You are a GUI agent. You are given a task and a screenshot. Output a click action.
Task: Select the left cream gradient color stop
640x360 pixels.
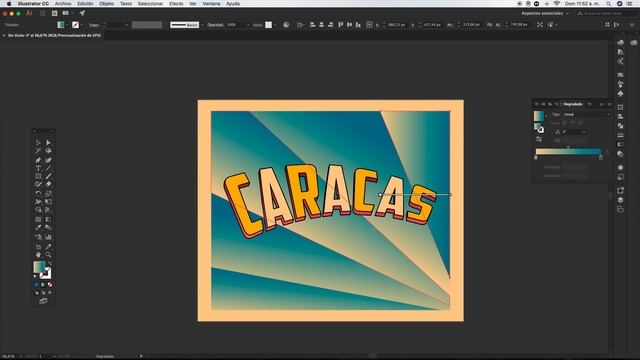(536, 157)
